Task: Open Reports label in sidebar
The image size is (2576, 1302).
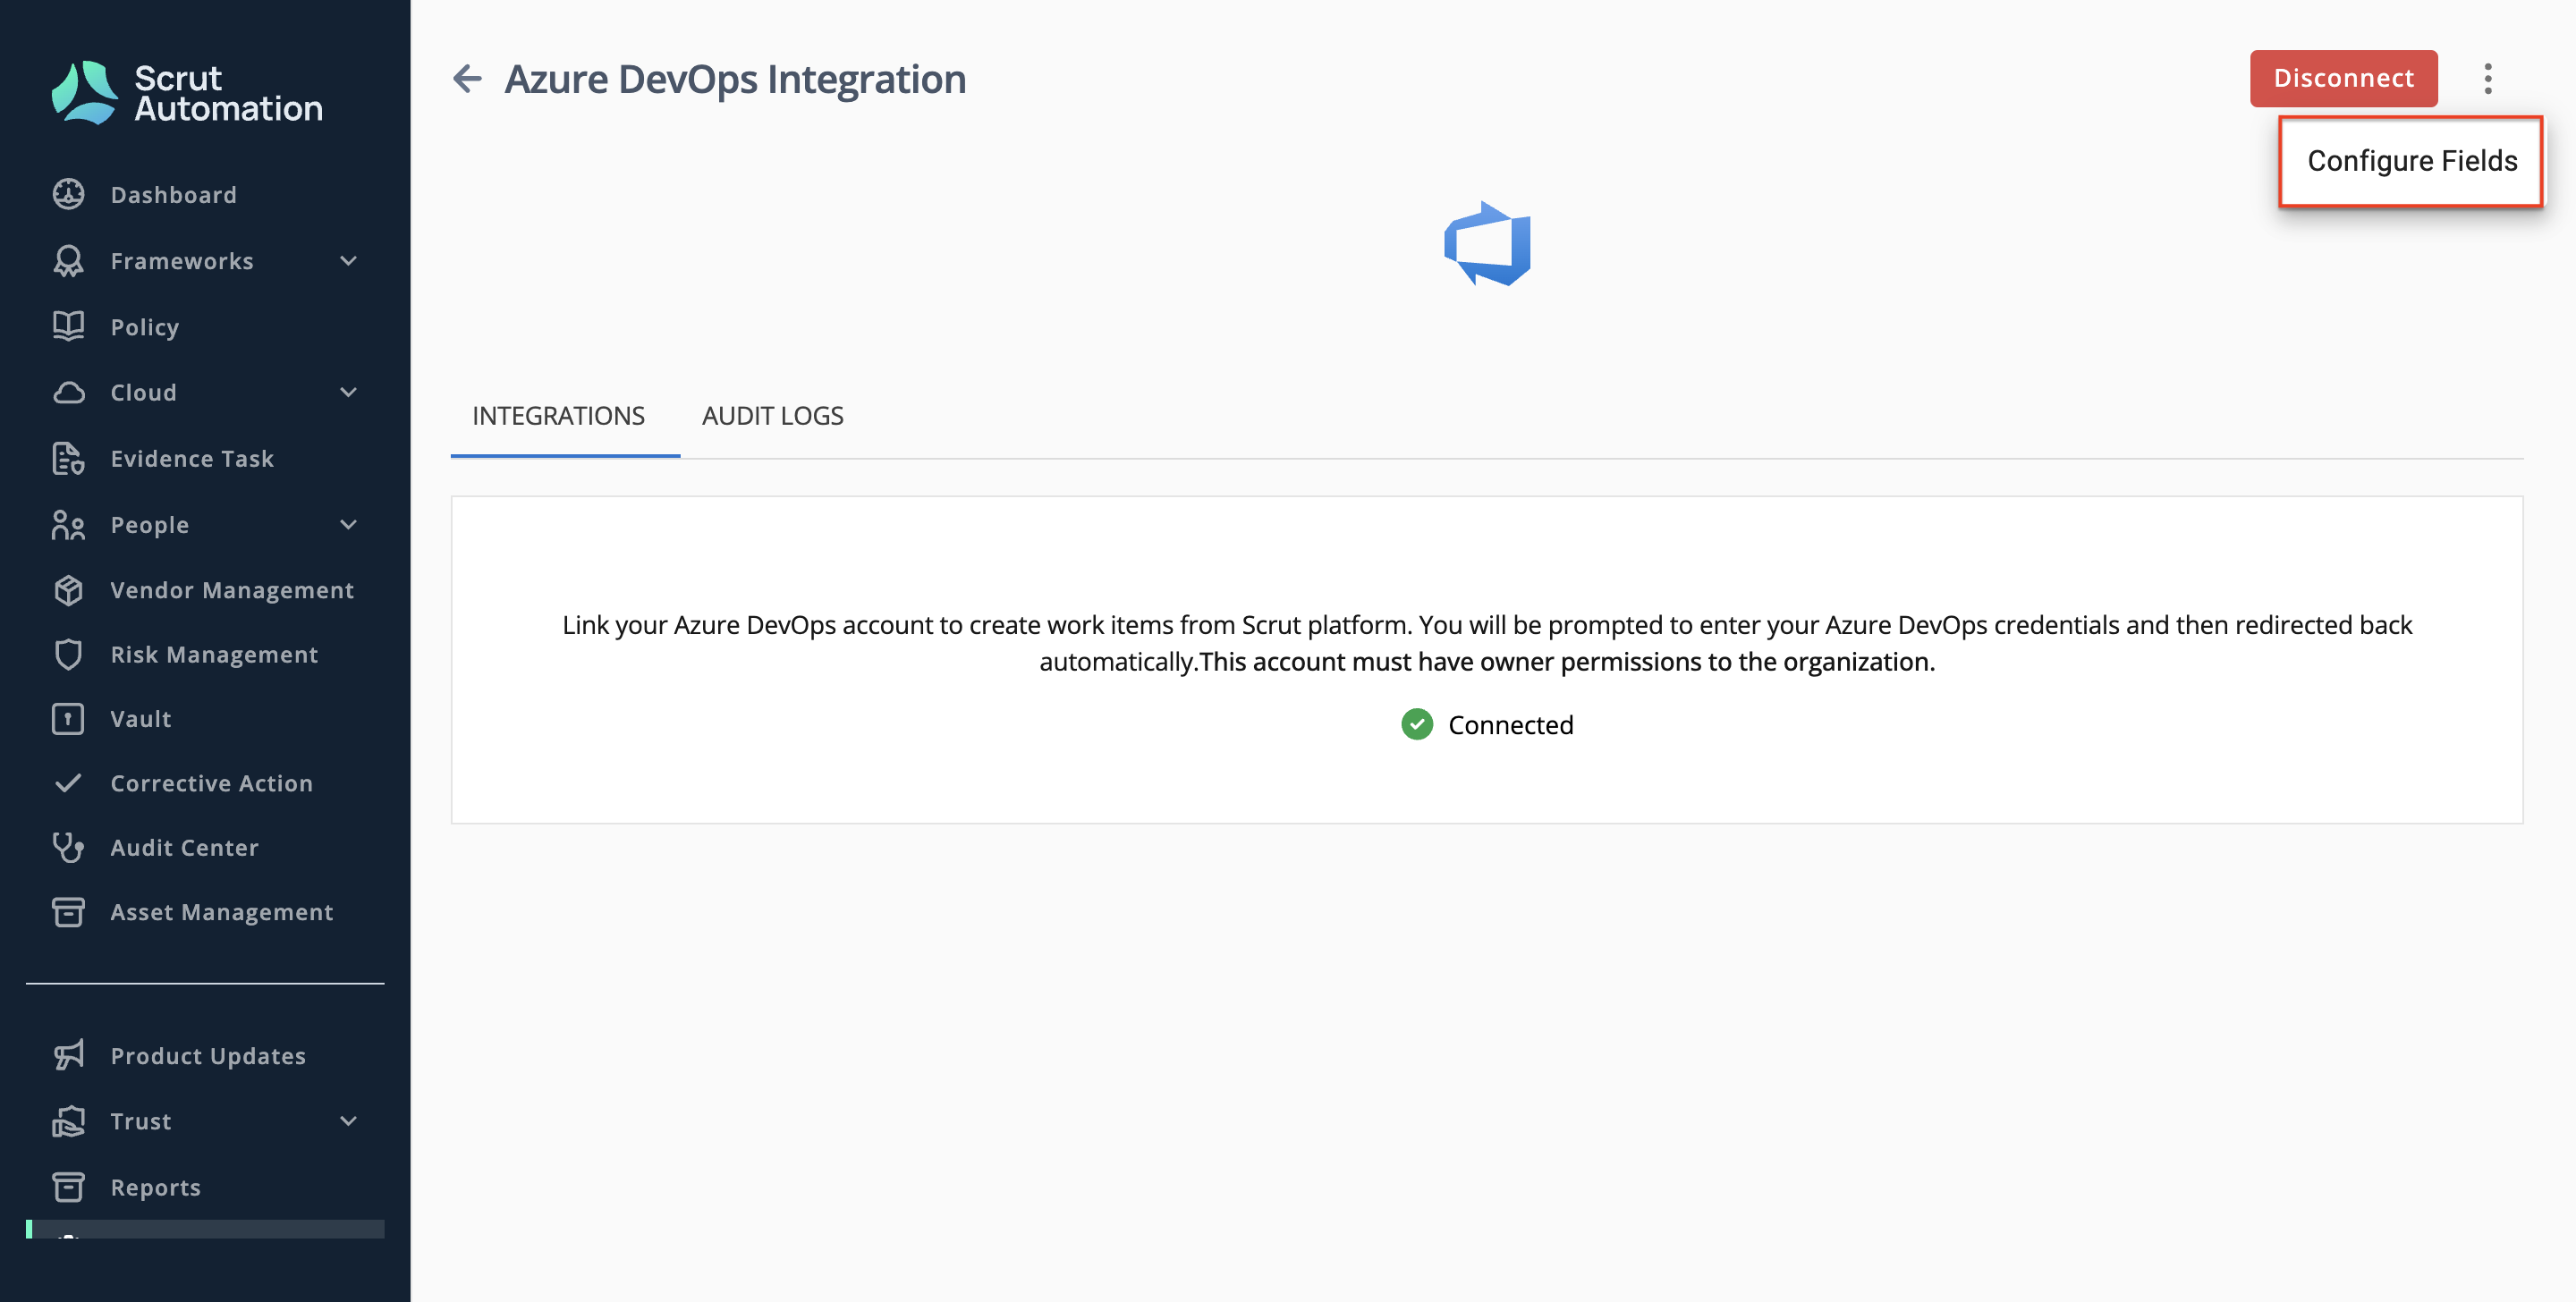Action: pyautogui.click(x=155, y=1187)
